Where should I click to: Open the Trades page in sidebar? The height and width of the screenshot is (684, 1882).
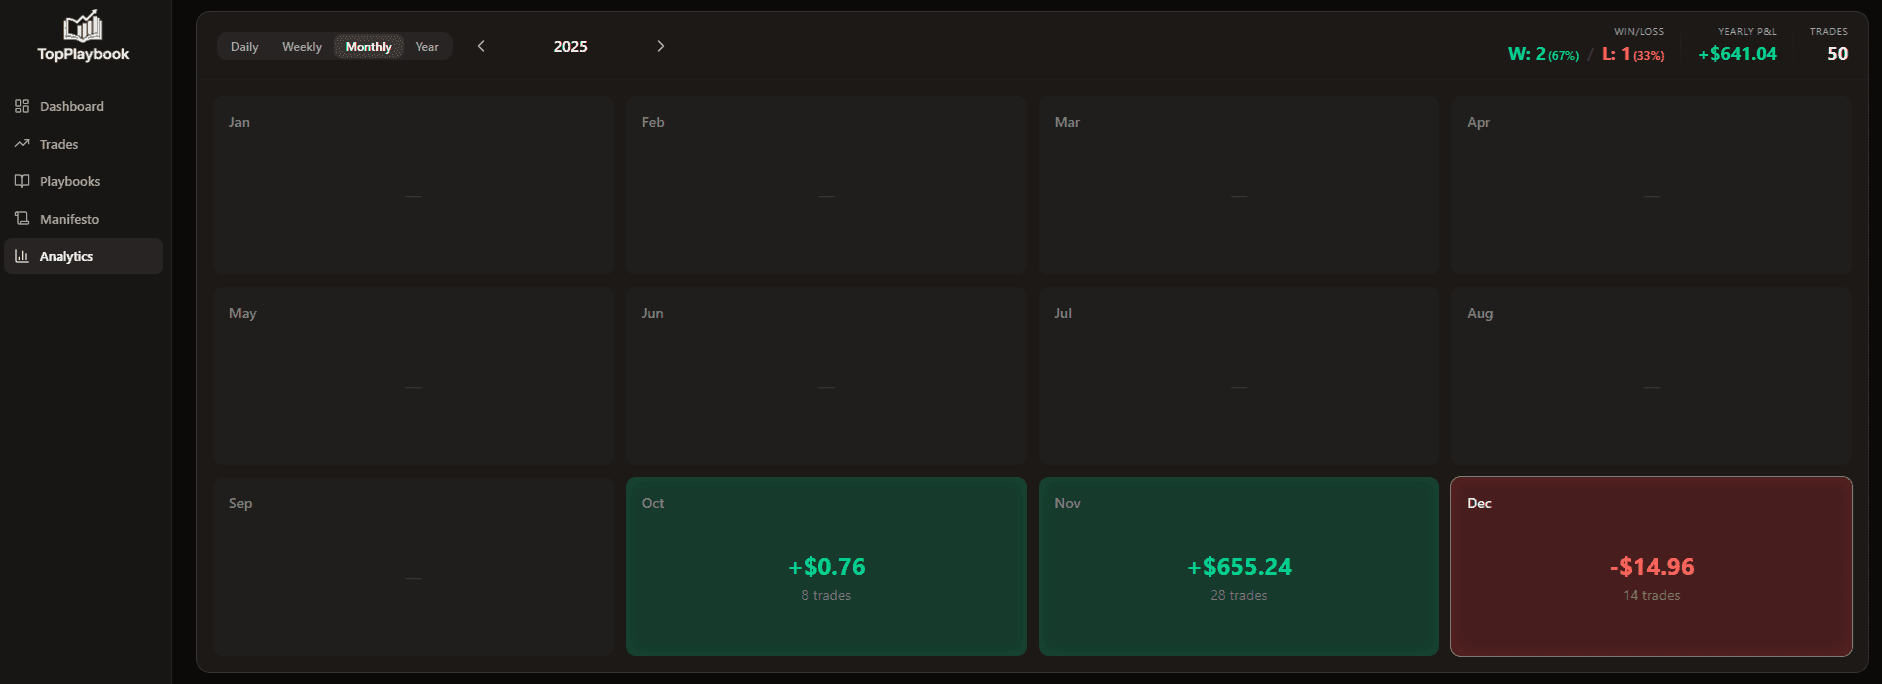[59, 144]
